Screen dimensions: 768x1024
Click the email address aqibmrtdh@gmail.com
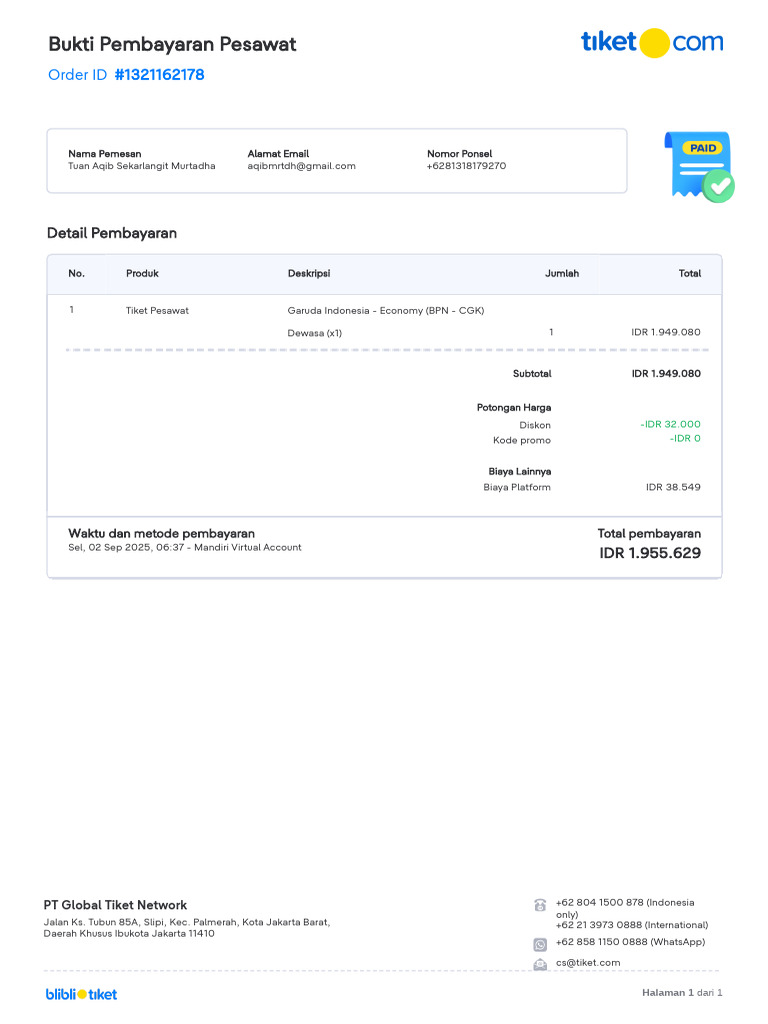[301, 166]
